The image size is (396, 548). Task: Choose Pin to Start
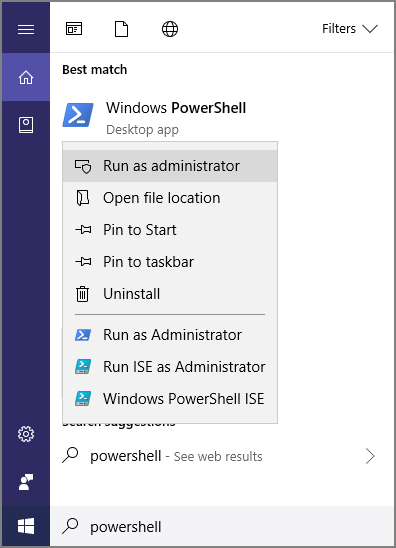coord(170,230)
